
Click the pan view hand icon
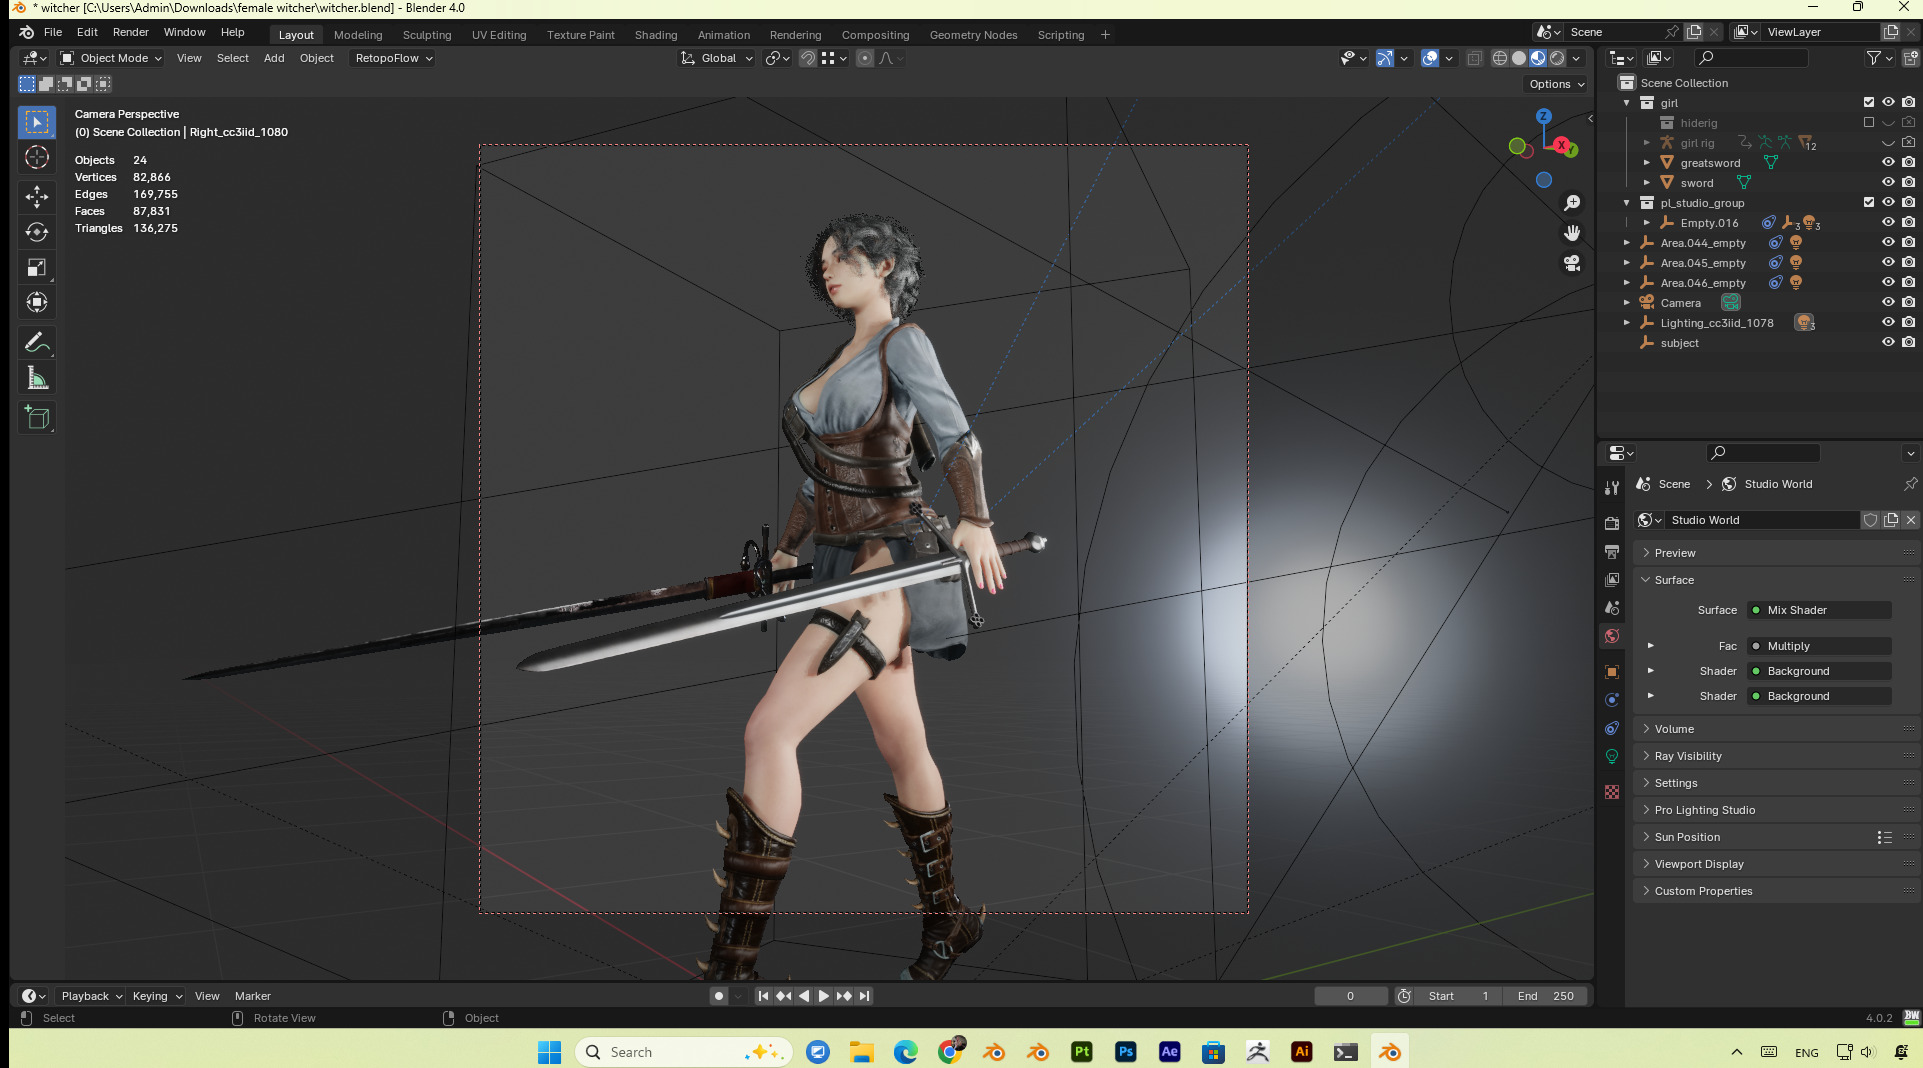click(1572, 233)
